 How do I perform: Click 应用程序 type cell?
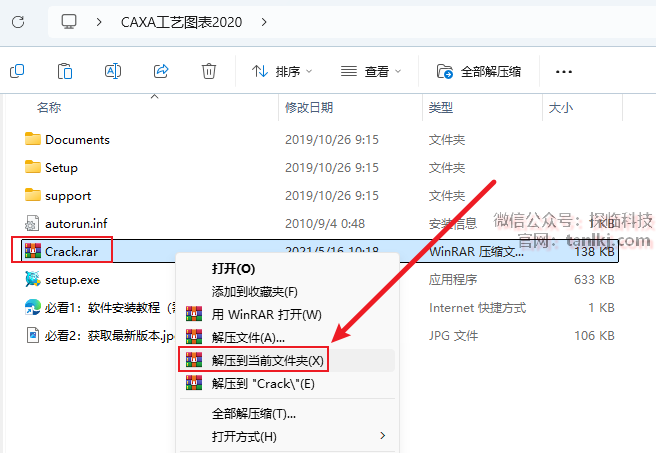(453, 279)
